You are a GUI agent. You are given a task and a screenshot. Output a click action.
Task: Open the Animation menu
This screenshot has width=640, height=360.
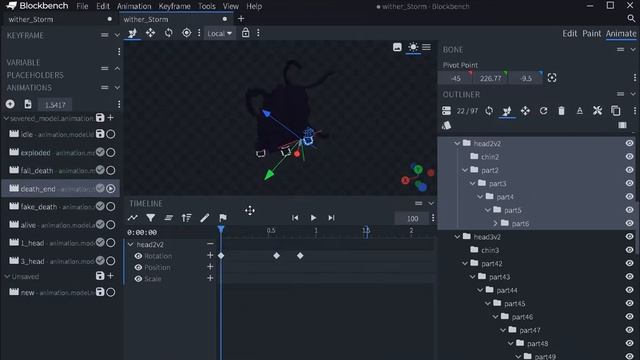(x=134, y=6)
